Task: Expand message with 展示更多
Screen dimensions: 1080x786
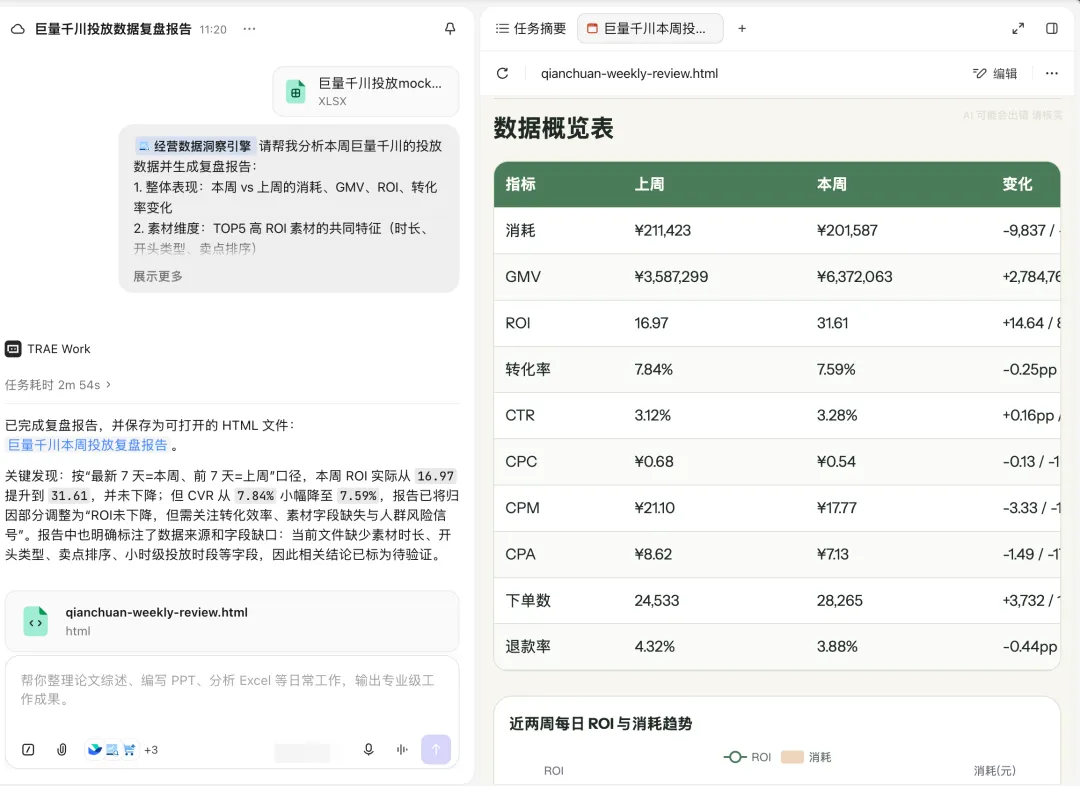Action: point(158,276)
